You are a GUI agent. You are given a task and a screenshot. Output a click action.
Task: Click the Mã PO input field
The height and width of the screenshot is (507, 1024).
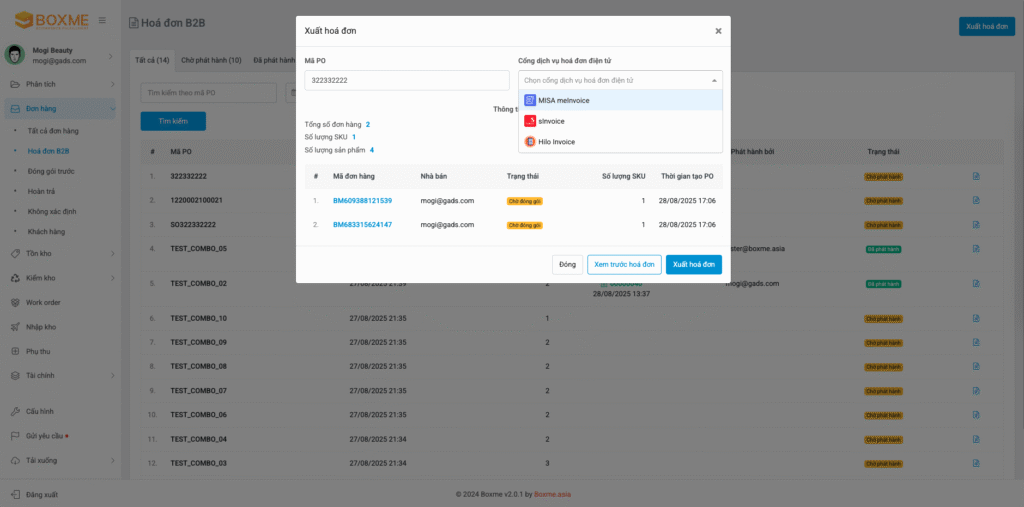click(x=406, y=80)
